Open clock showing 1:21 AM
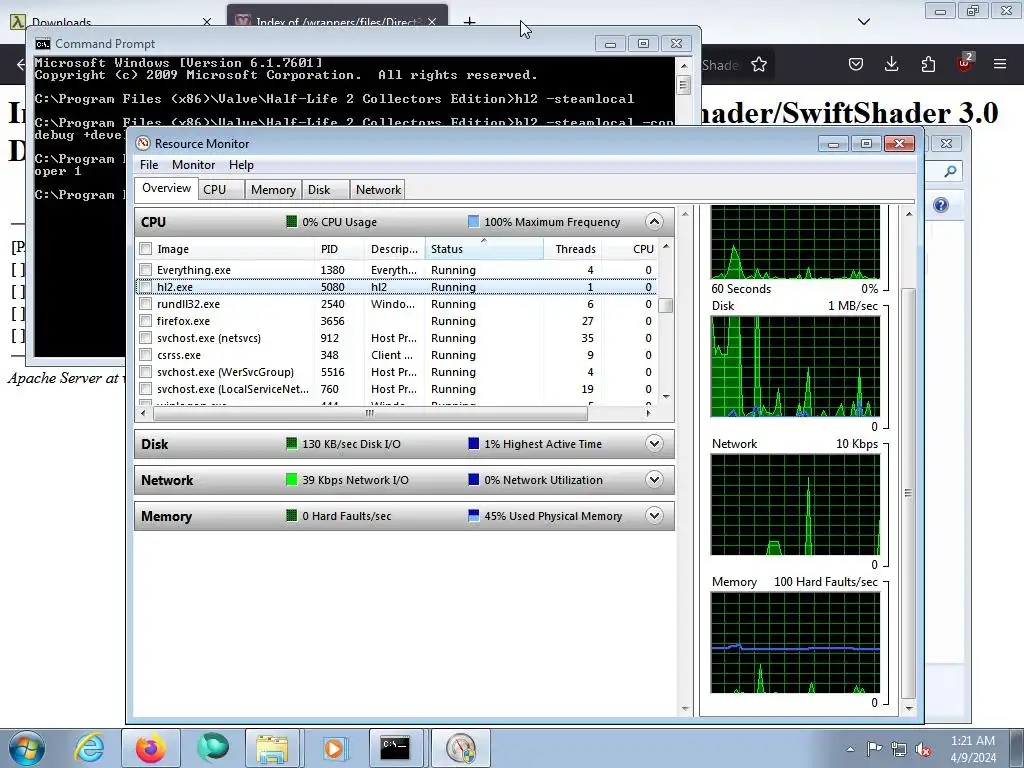1024x768 pixels. tap(973, 749)
